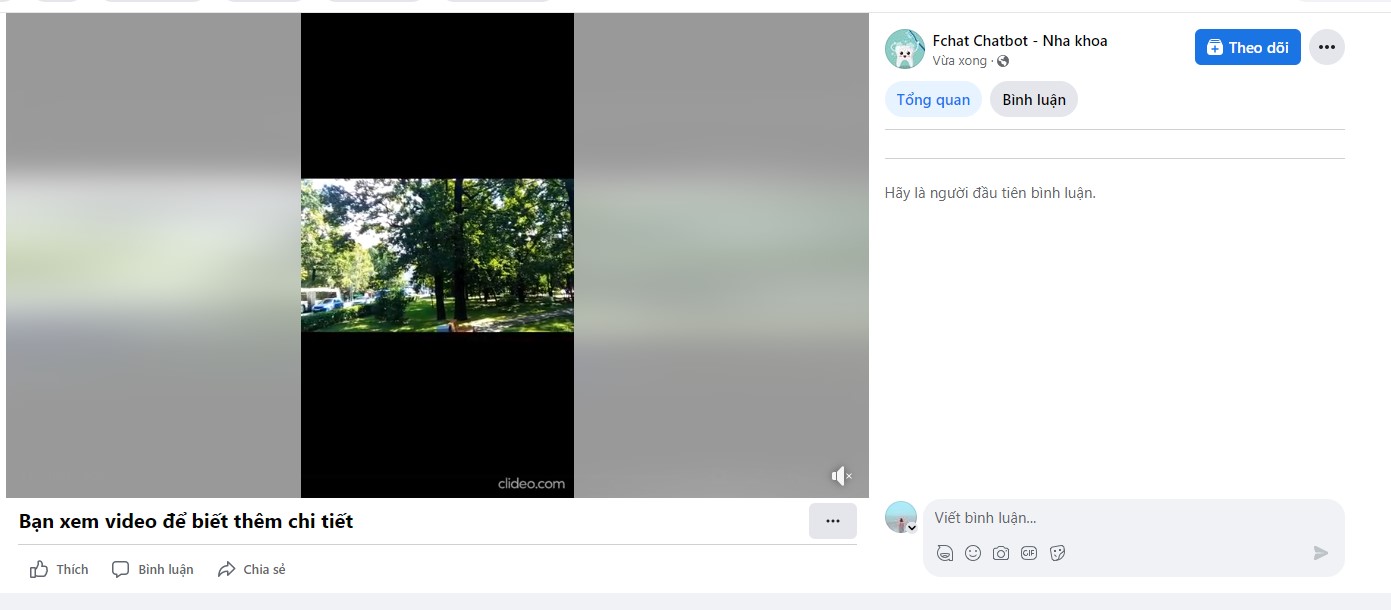
Task: Click the avatar sticker icon in comment box
Action: coord(945,553)
